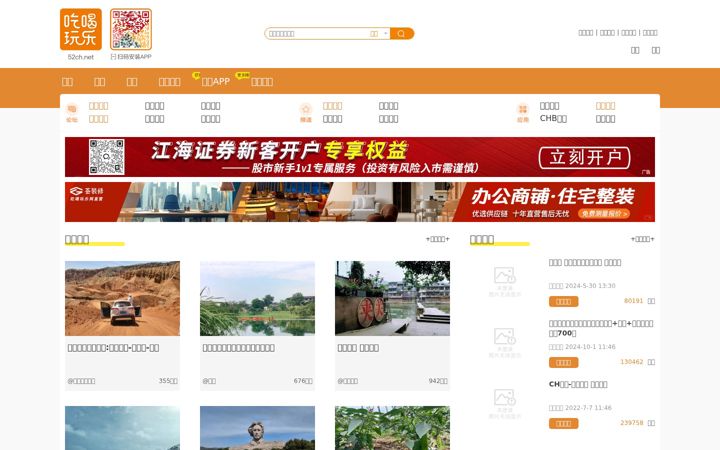
Task: Open the app-install QR code beside the logo
Action: [x=131, y=29]
